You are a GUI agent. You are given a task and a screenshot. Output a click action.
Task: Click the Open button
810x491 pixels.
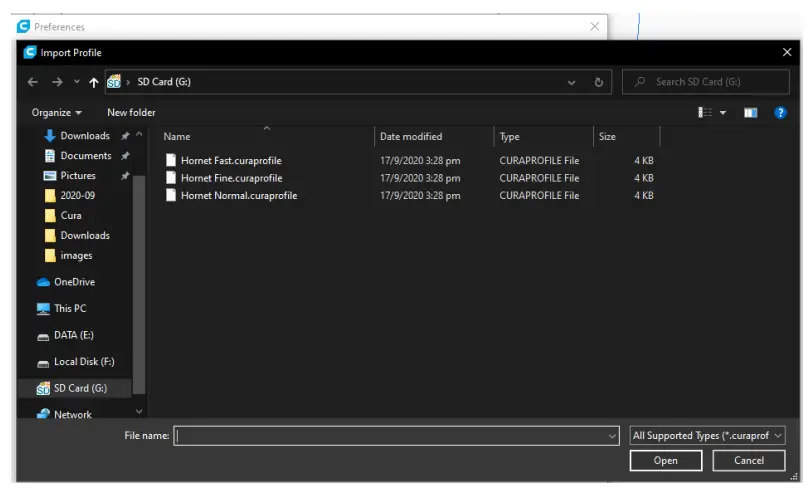pos(665,461)
